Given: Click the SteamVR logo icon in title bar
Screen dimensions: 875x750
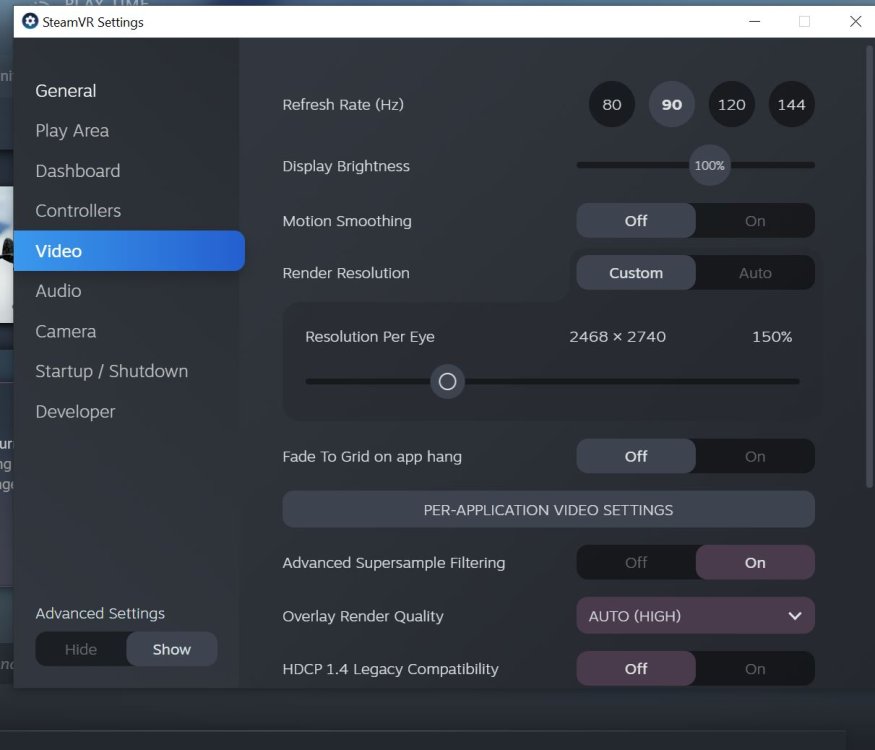Looking at the screenshot, I should pos(30,21).
